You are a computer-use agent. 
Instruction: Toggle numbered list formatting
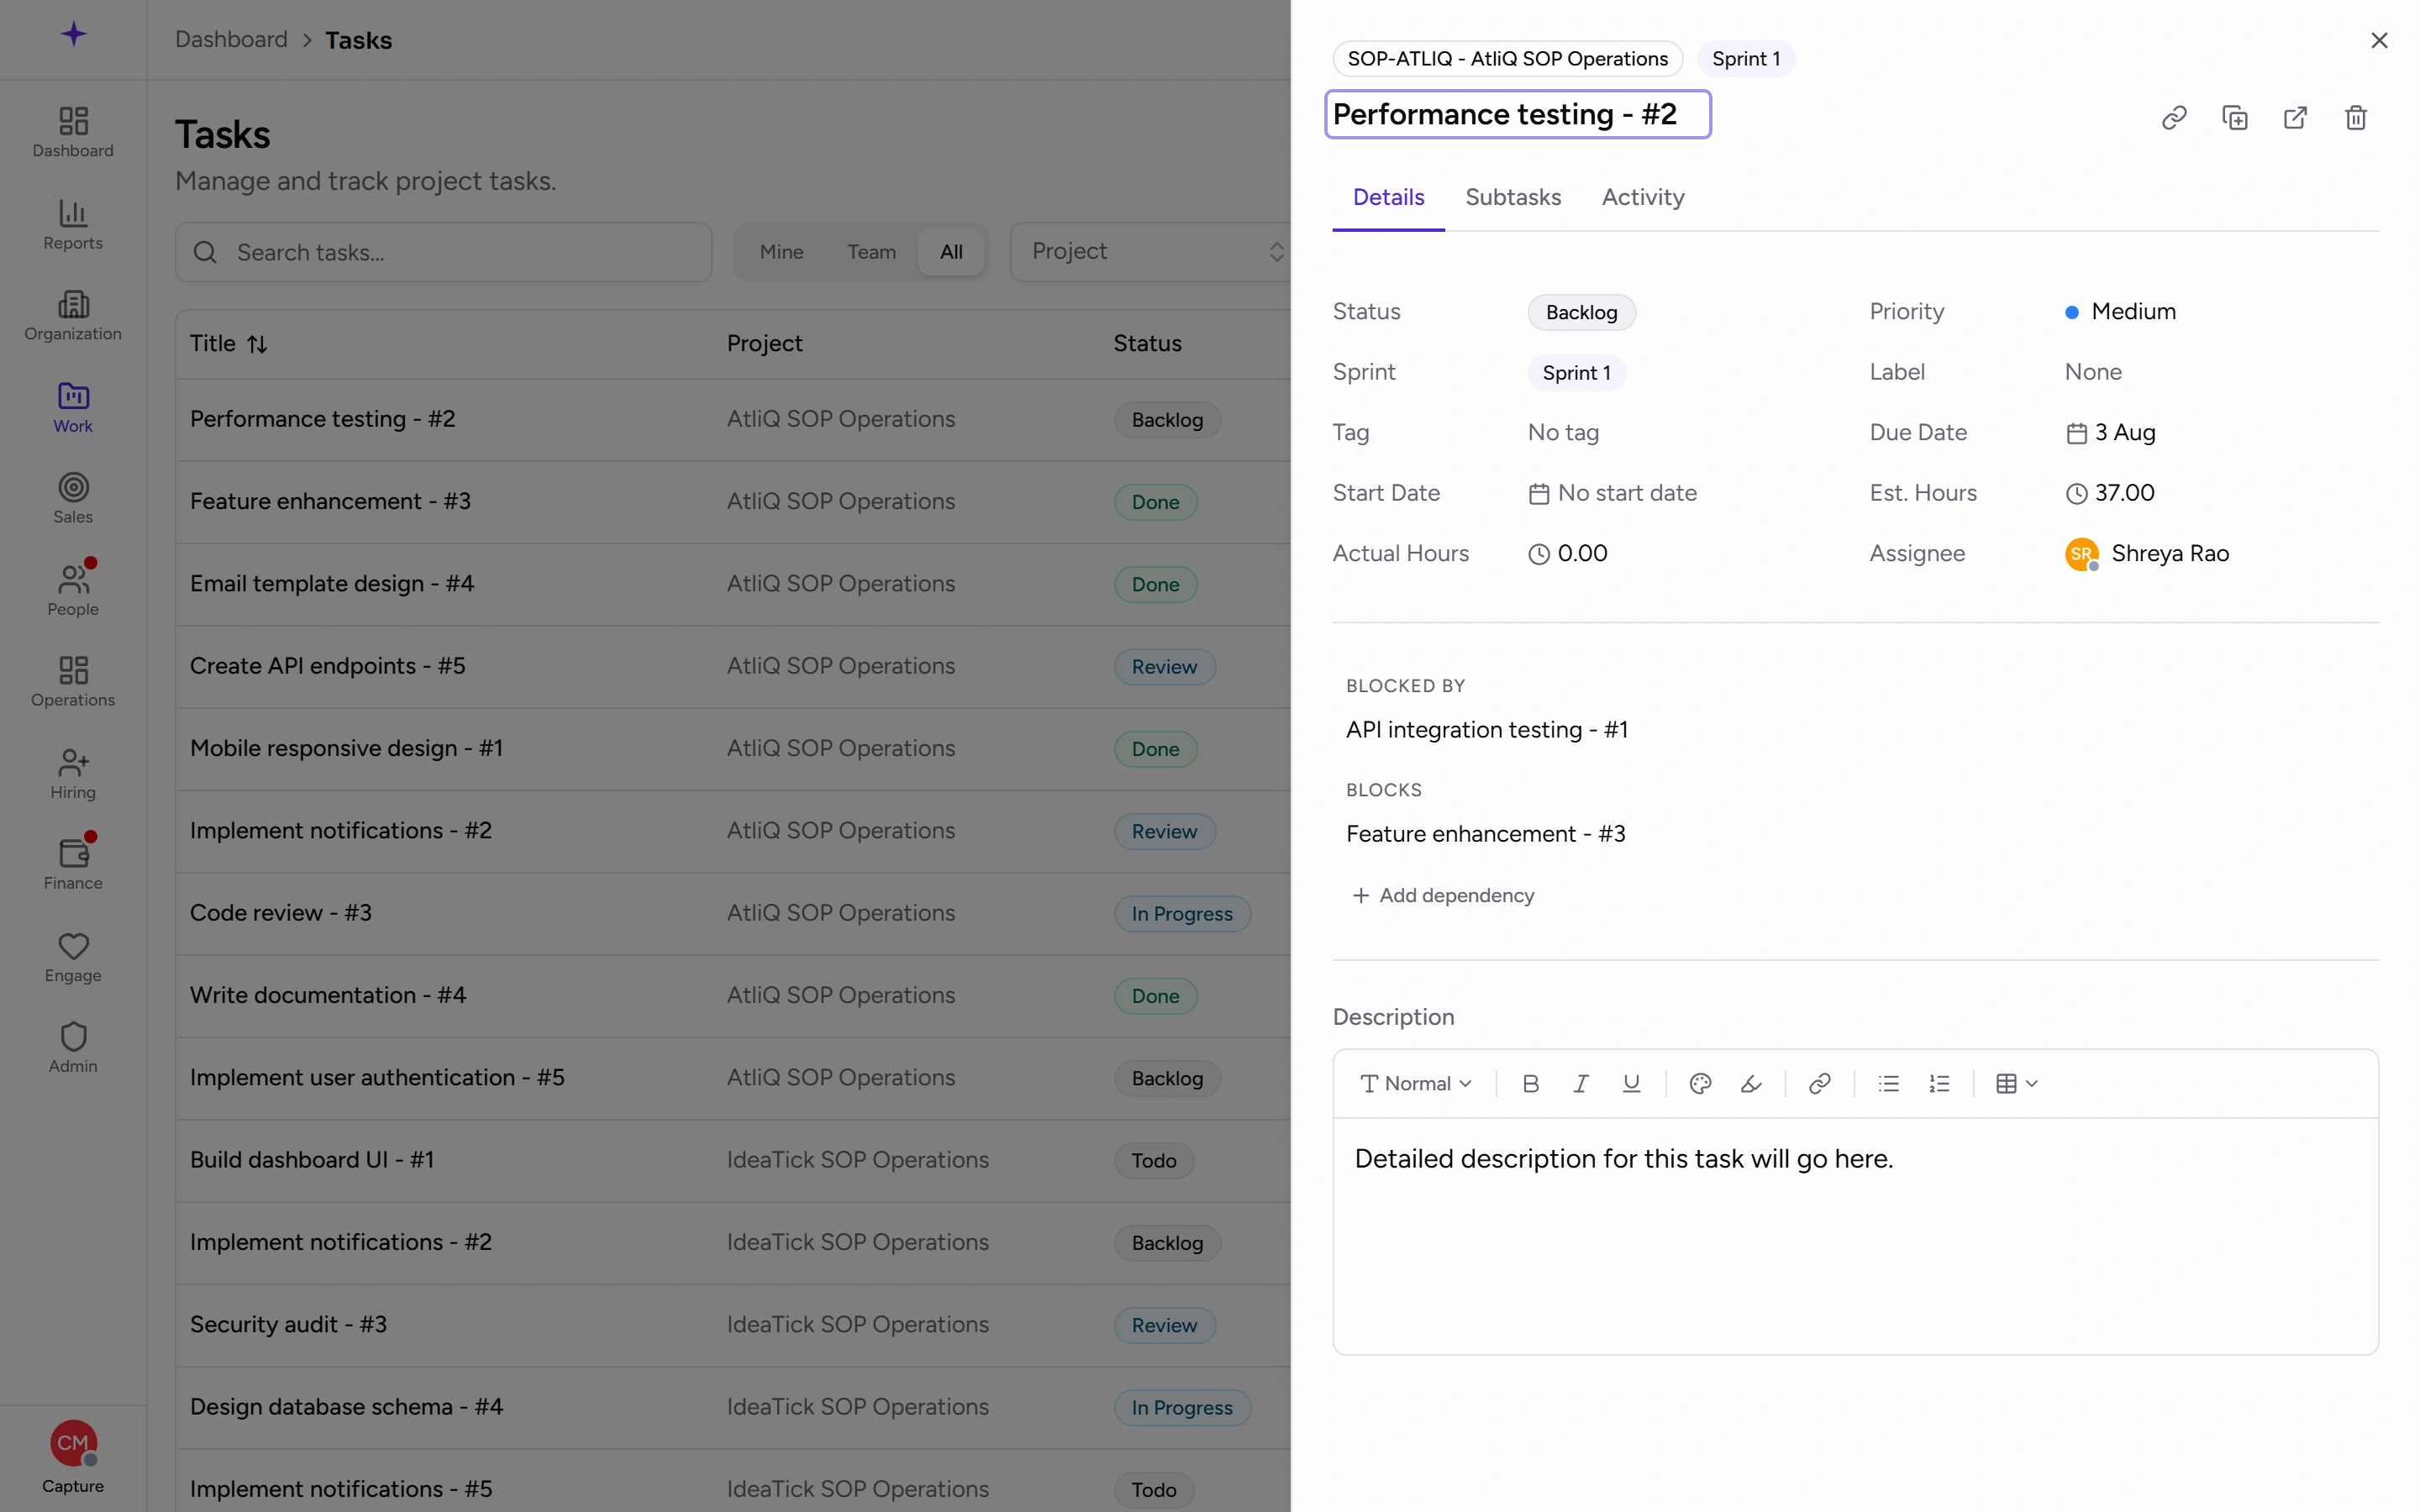pos(1939,1083)
